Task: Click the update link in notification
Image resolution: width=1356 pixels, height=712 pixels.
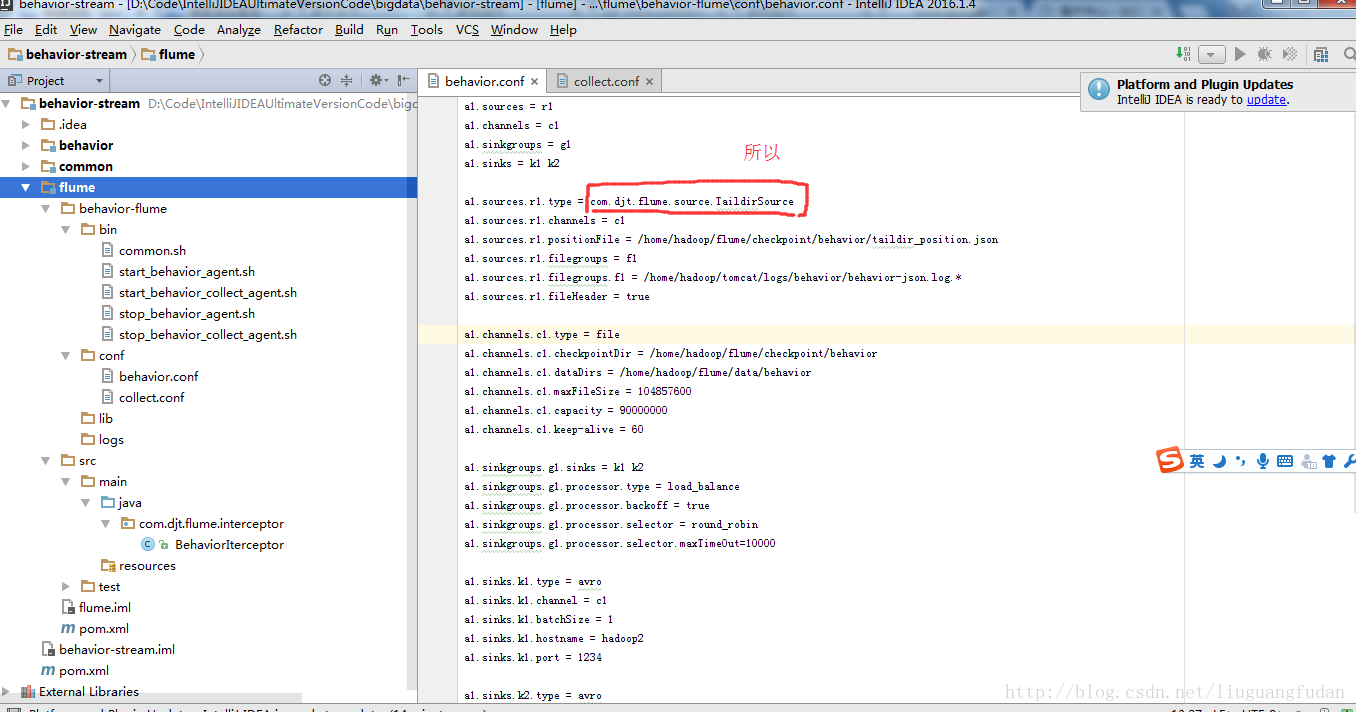Action: click(1266, 100)
